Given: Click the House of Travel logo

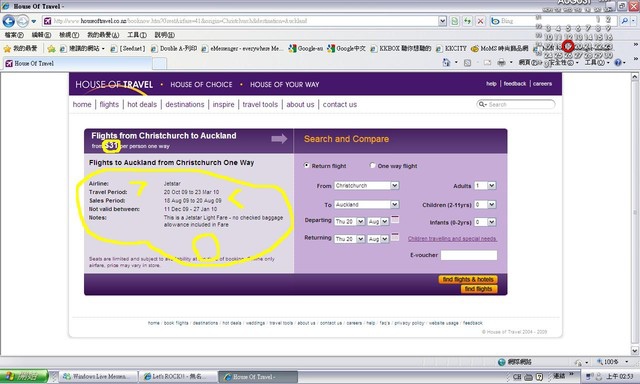Looking at the screenshot, I should pyautogui.click(x=114, y=84).
